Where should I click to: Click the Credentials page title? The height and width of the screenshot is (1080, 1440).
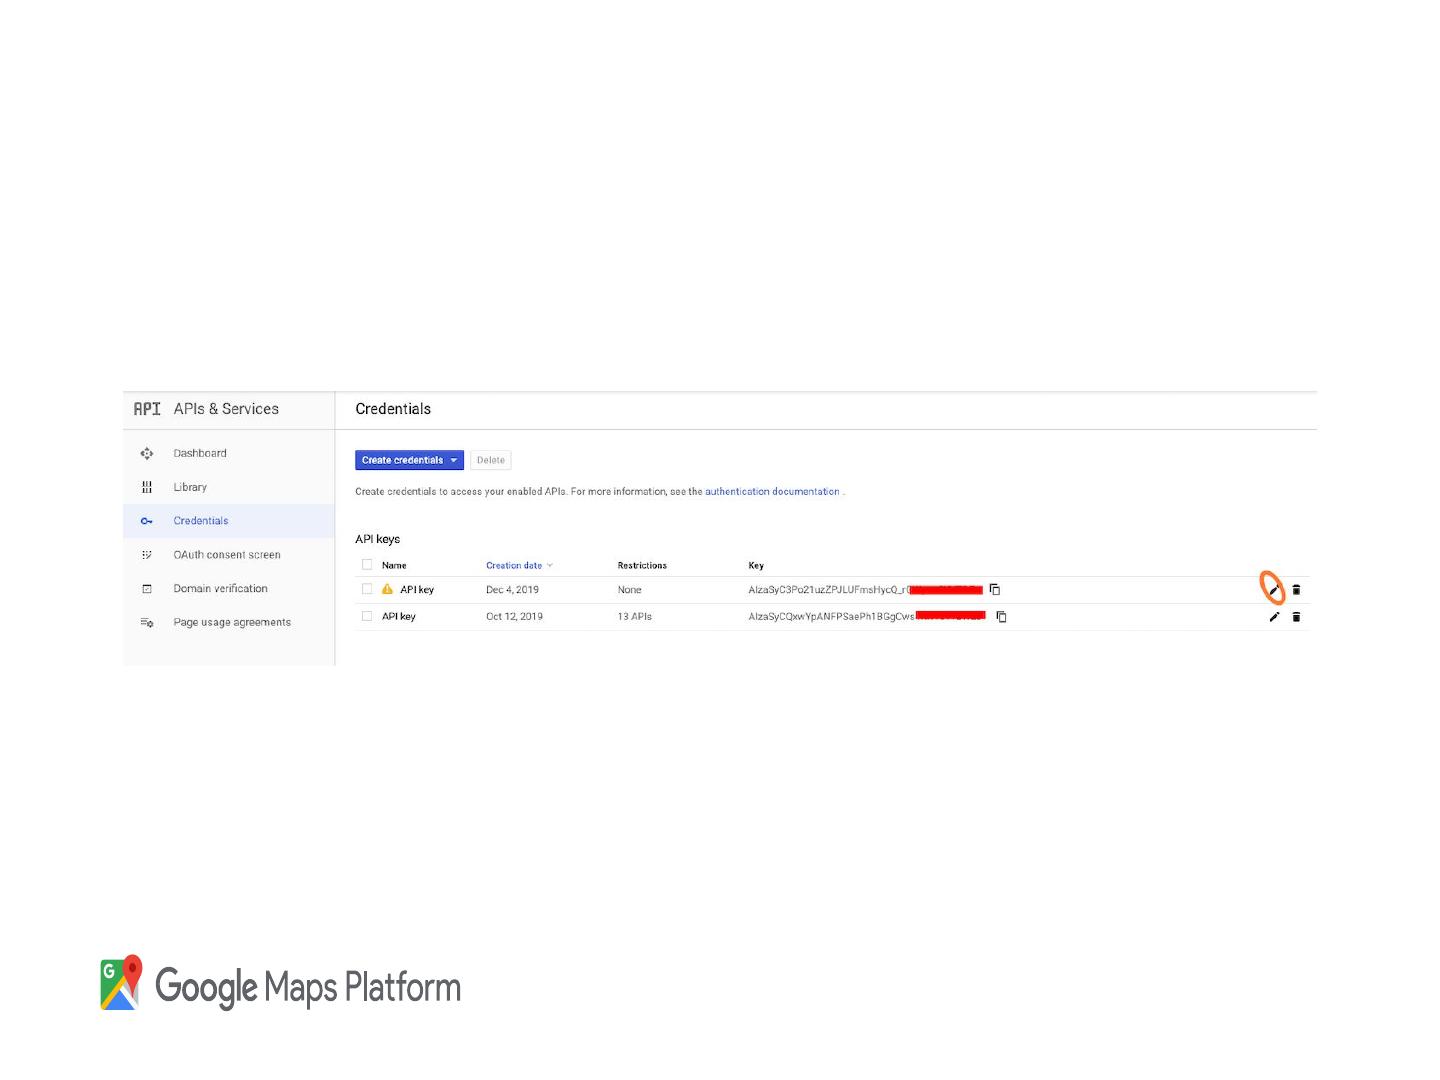click(393, 409)
